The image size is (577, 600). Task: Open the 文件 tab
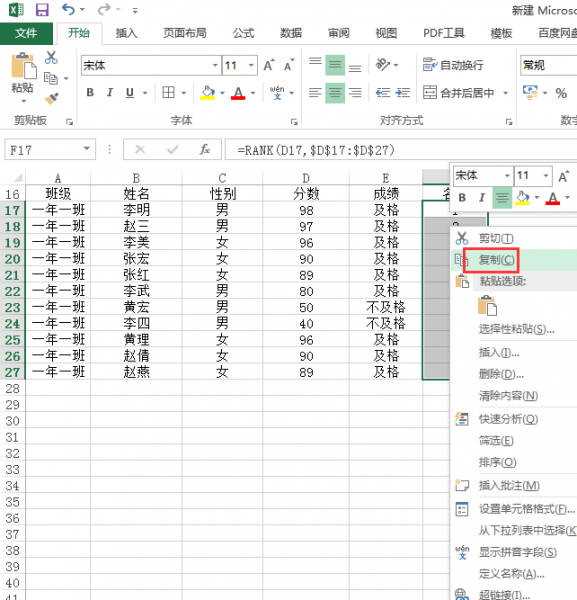coord(26,33)
